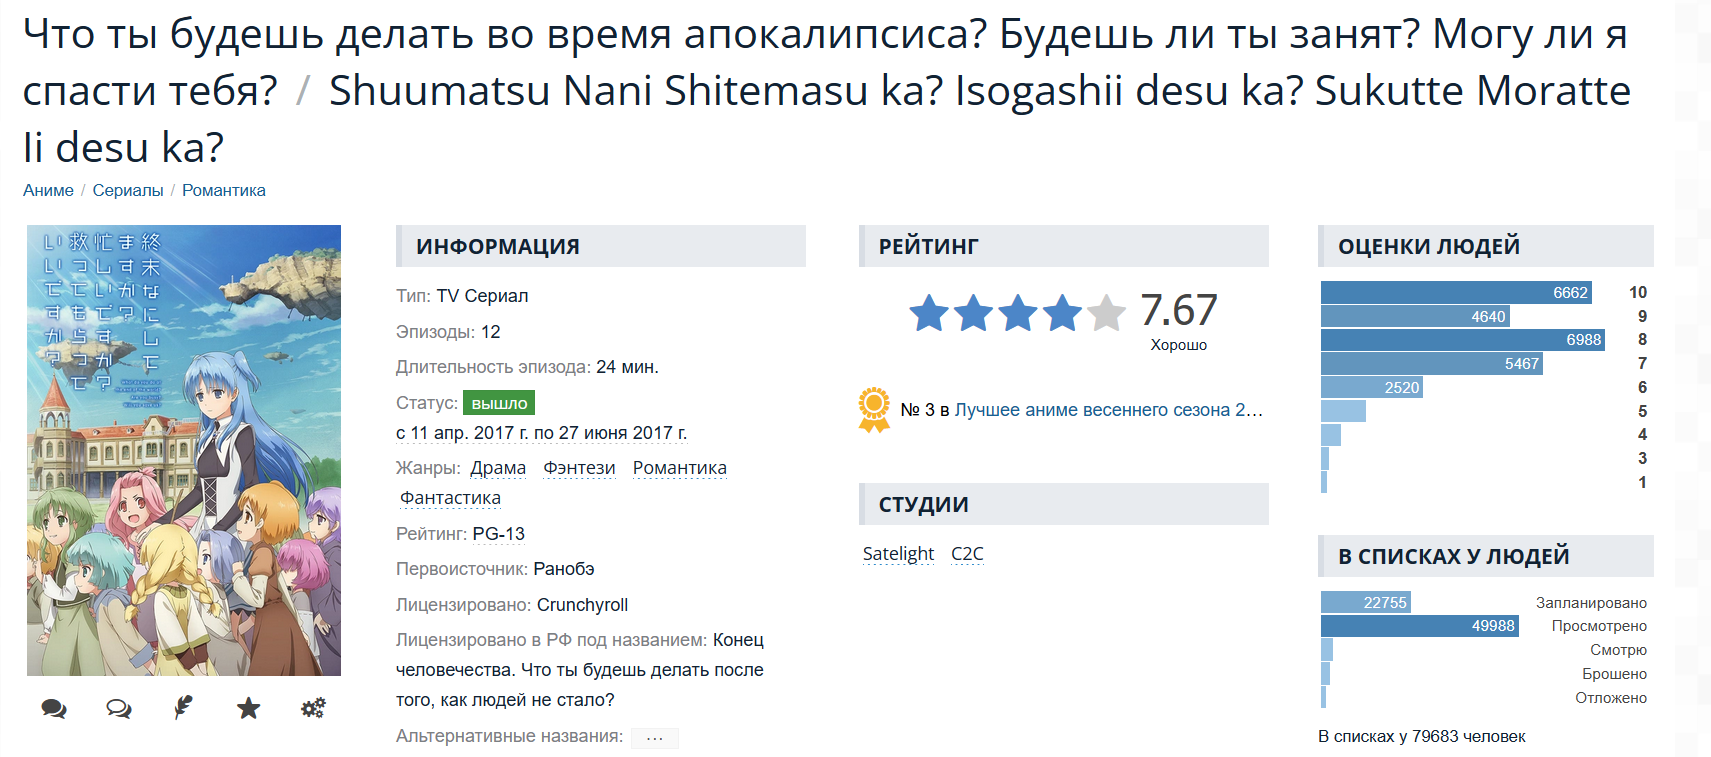Viewport: 1711px width, 757px height.
Task: Open the Satelight studio link
Action: 898,554
